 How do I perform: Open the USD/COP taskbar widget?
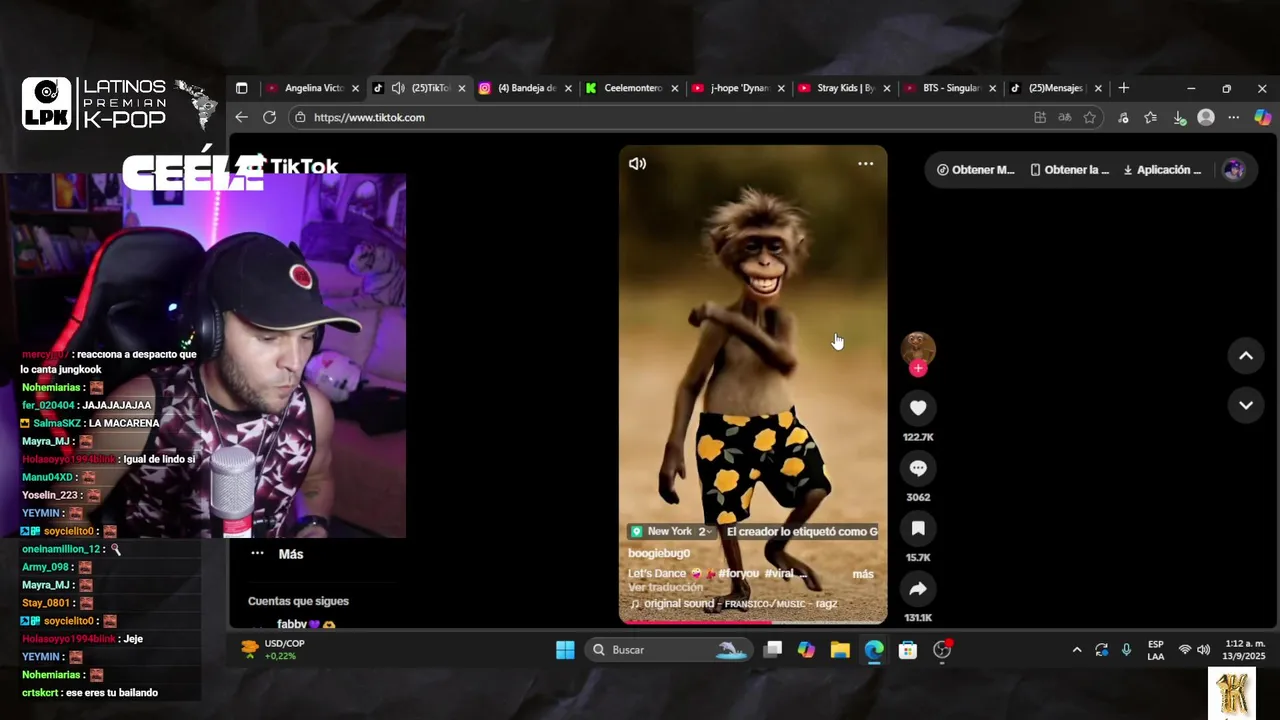click(x=272, y=650)
